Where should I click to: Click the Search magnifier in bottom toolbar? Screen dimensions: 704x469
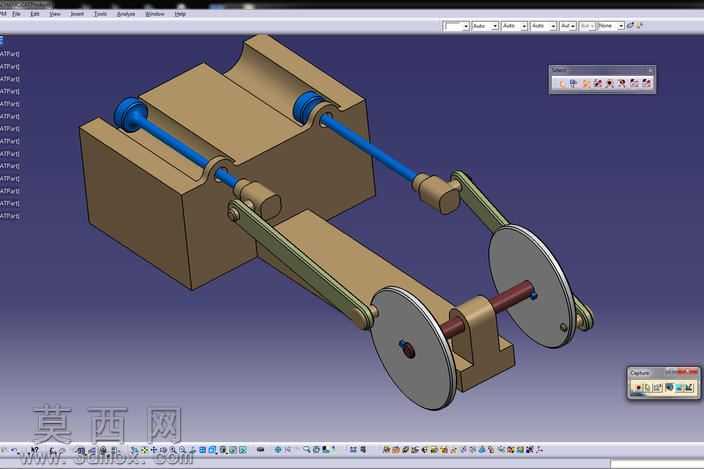click(x=307, y=449)
